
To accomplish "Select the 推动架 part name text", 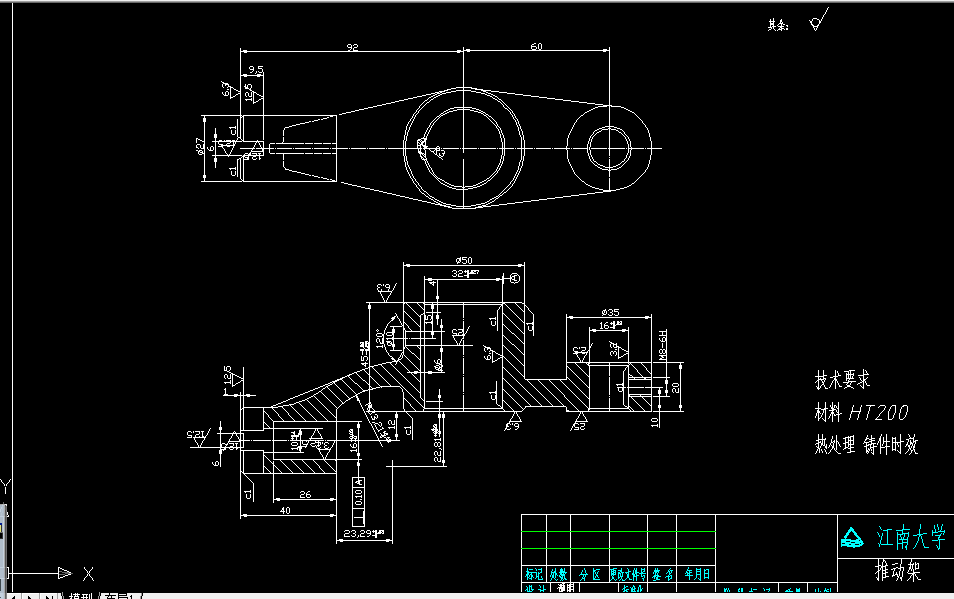I will pos(898,571).
